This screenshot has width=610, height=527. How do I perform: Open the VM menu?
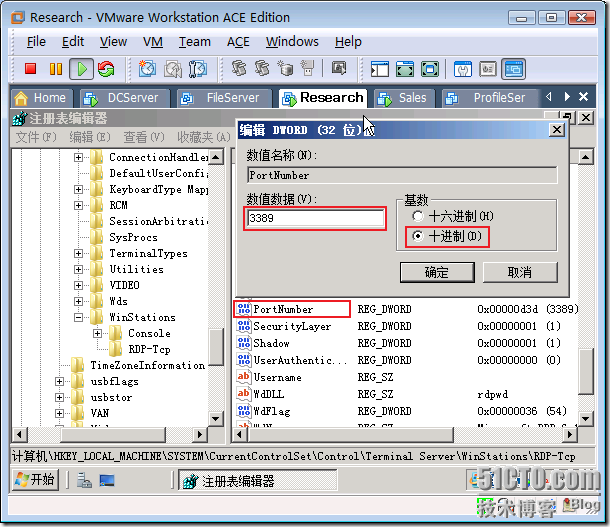tap(152, 41)
